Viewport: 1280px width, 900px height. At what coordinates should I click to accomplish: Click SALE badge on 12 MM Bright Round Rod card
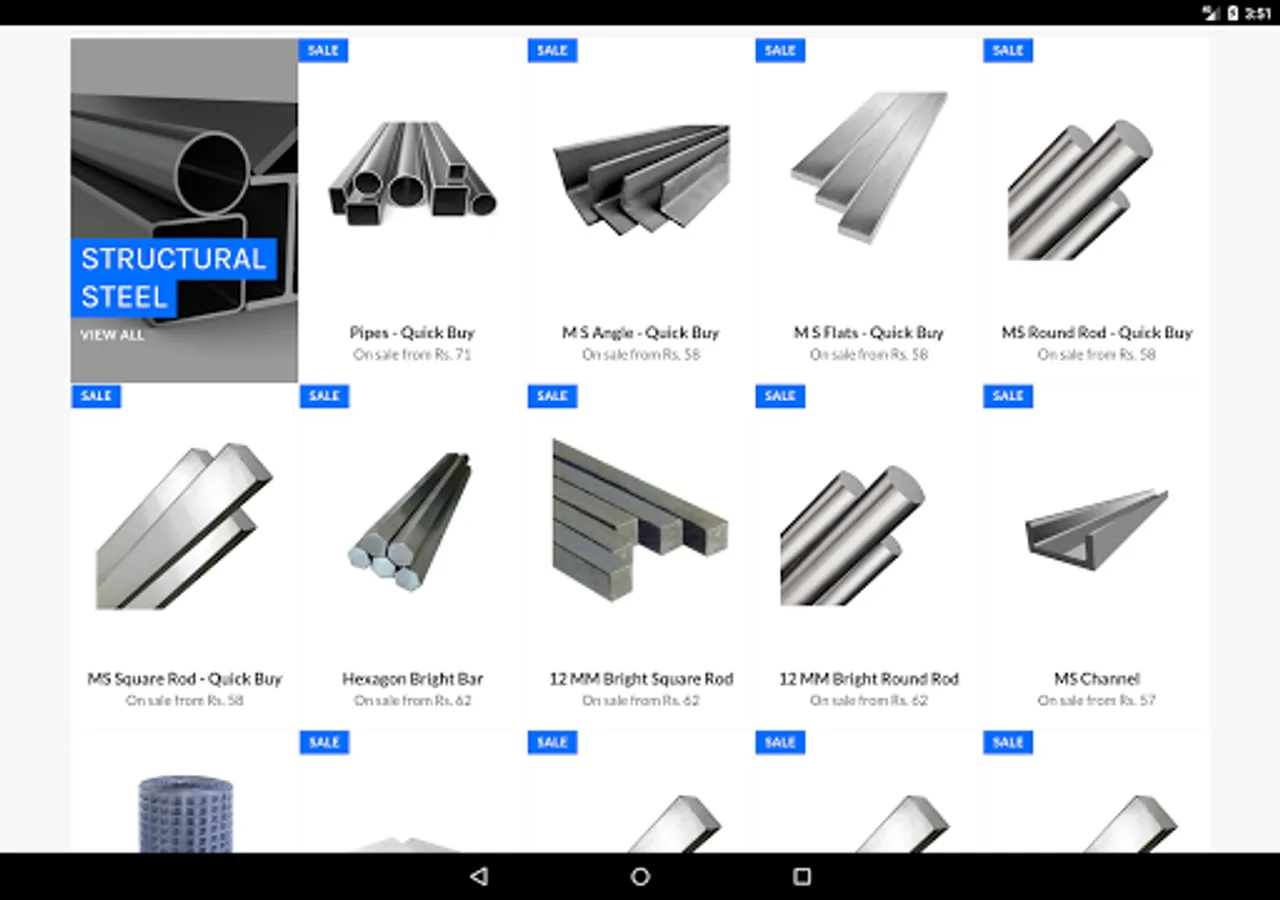point(780,396)
